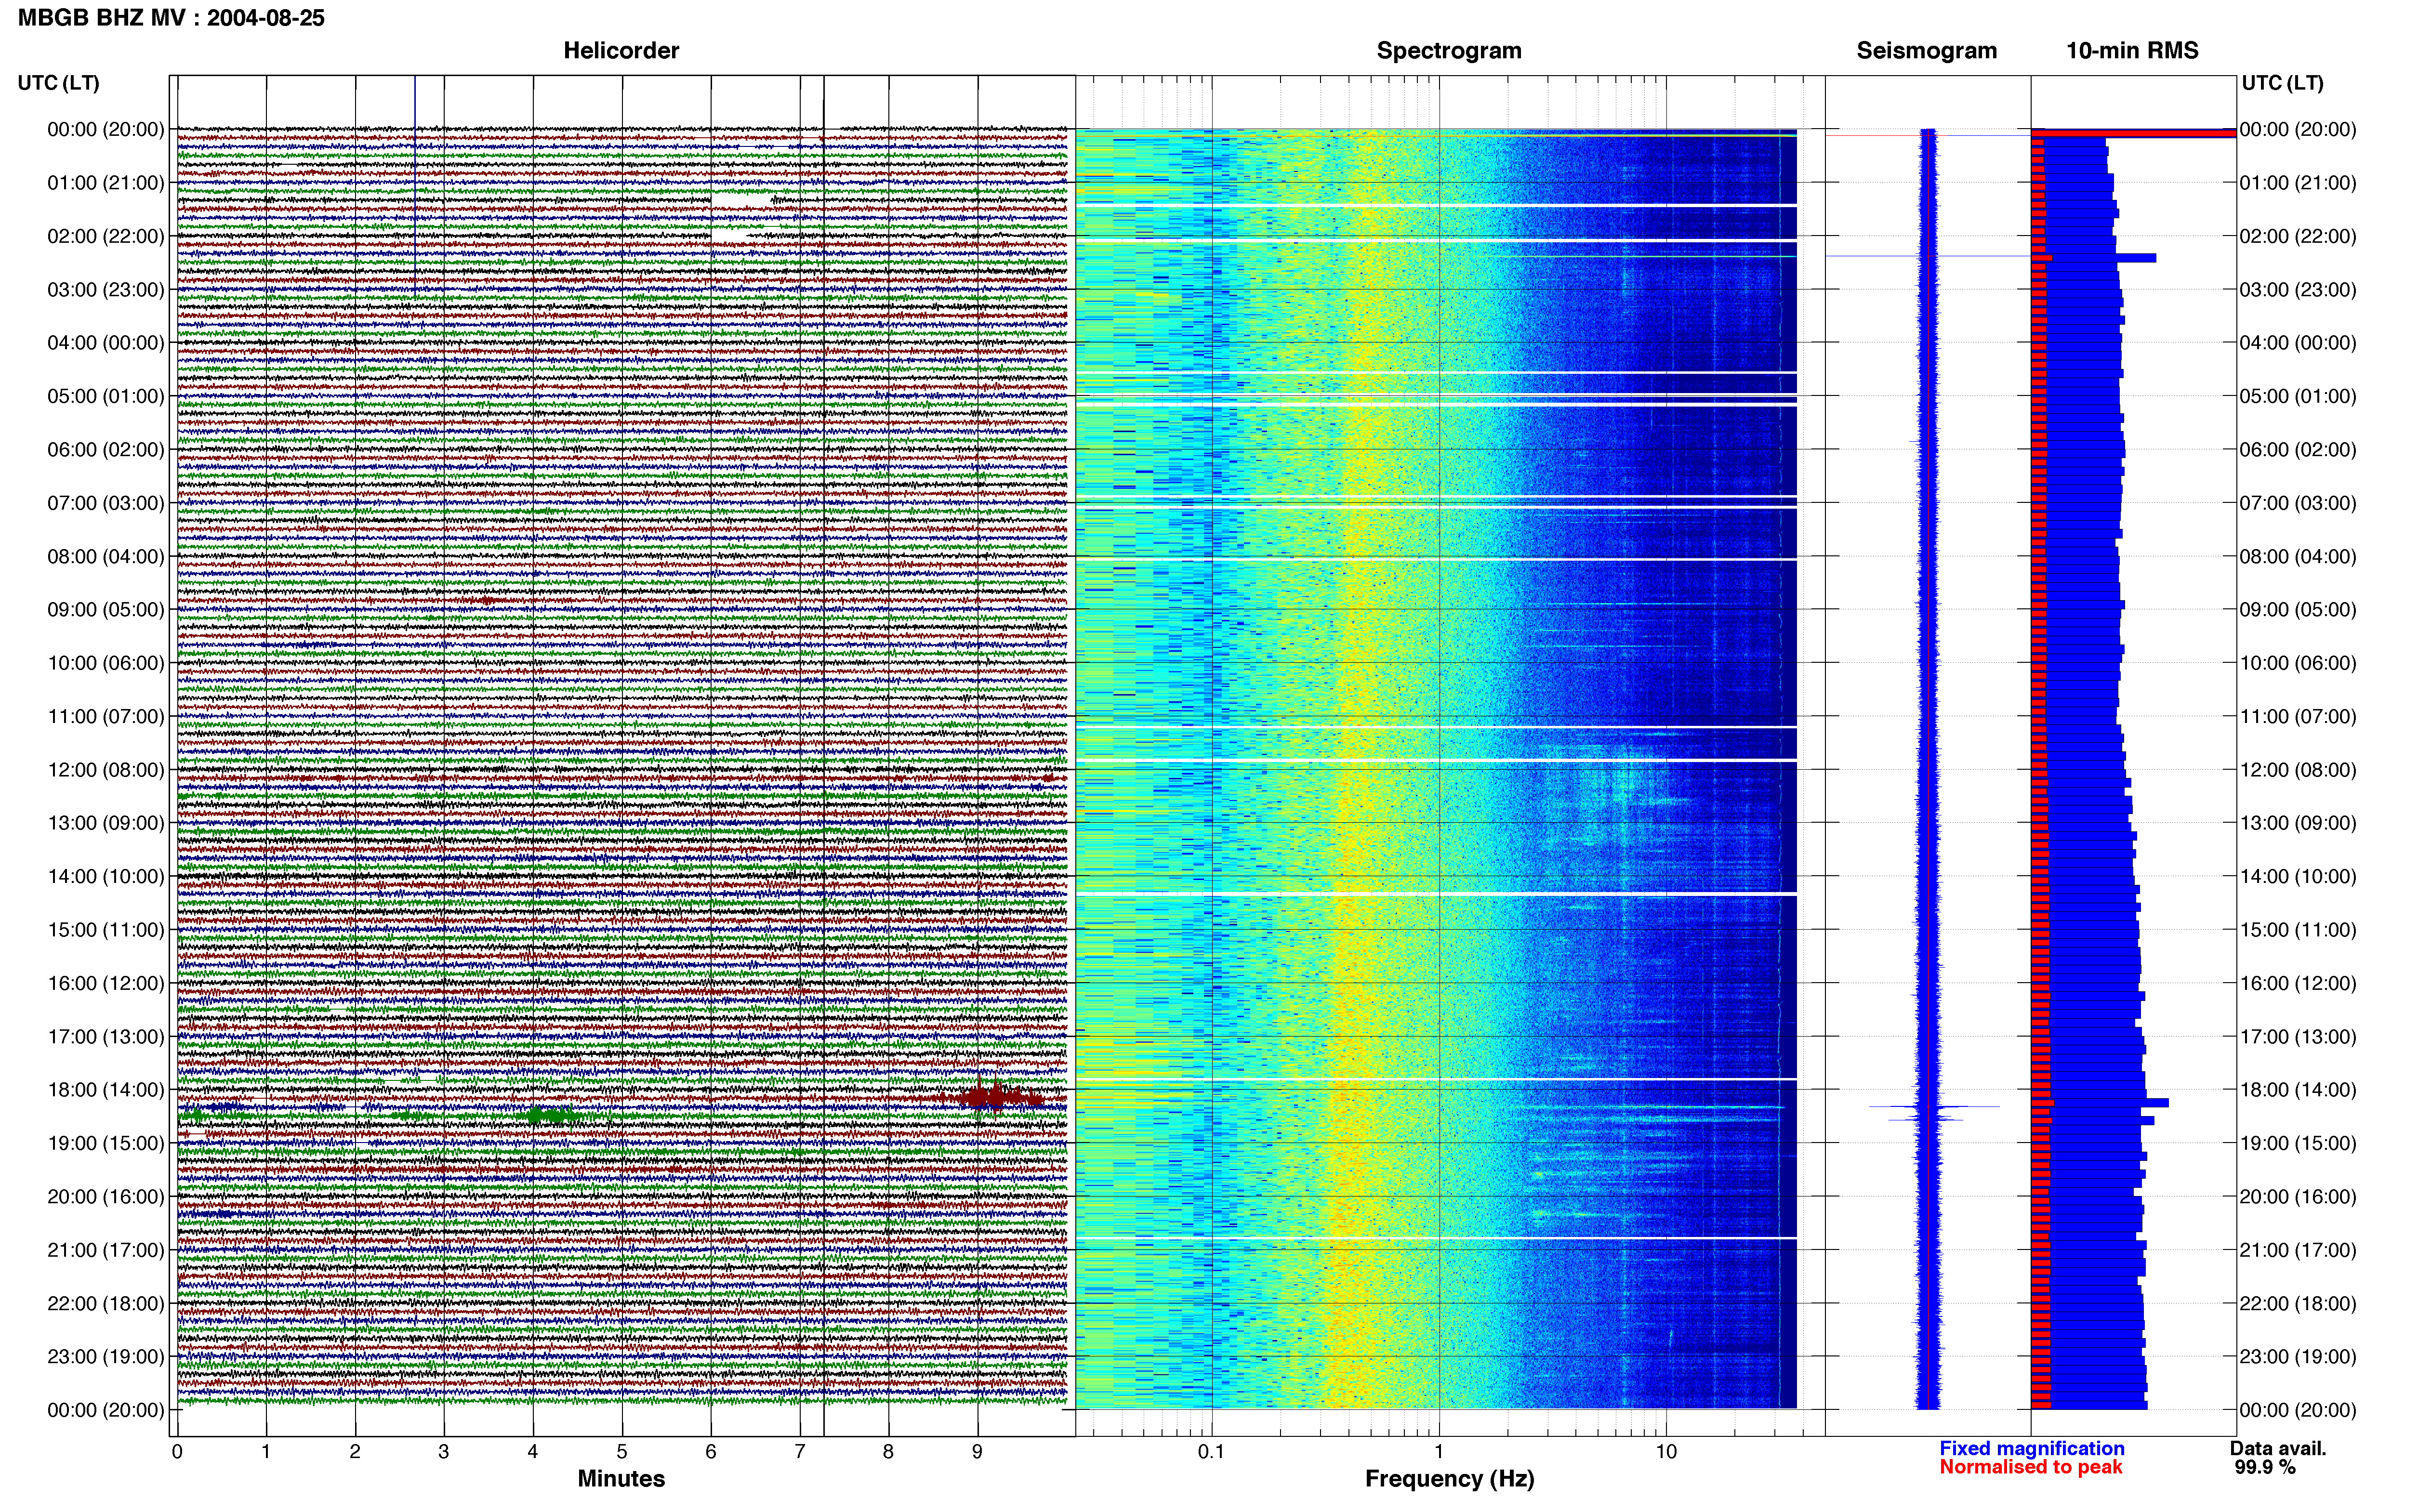Click left time label '12:00 (08:00)'
The height and width of the screenshot is (1512, 2418).
pyautogui.click(x=106, y=770)
